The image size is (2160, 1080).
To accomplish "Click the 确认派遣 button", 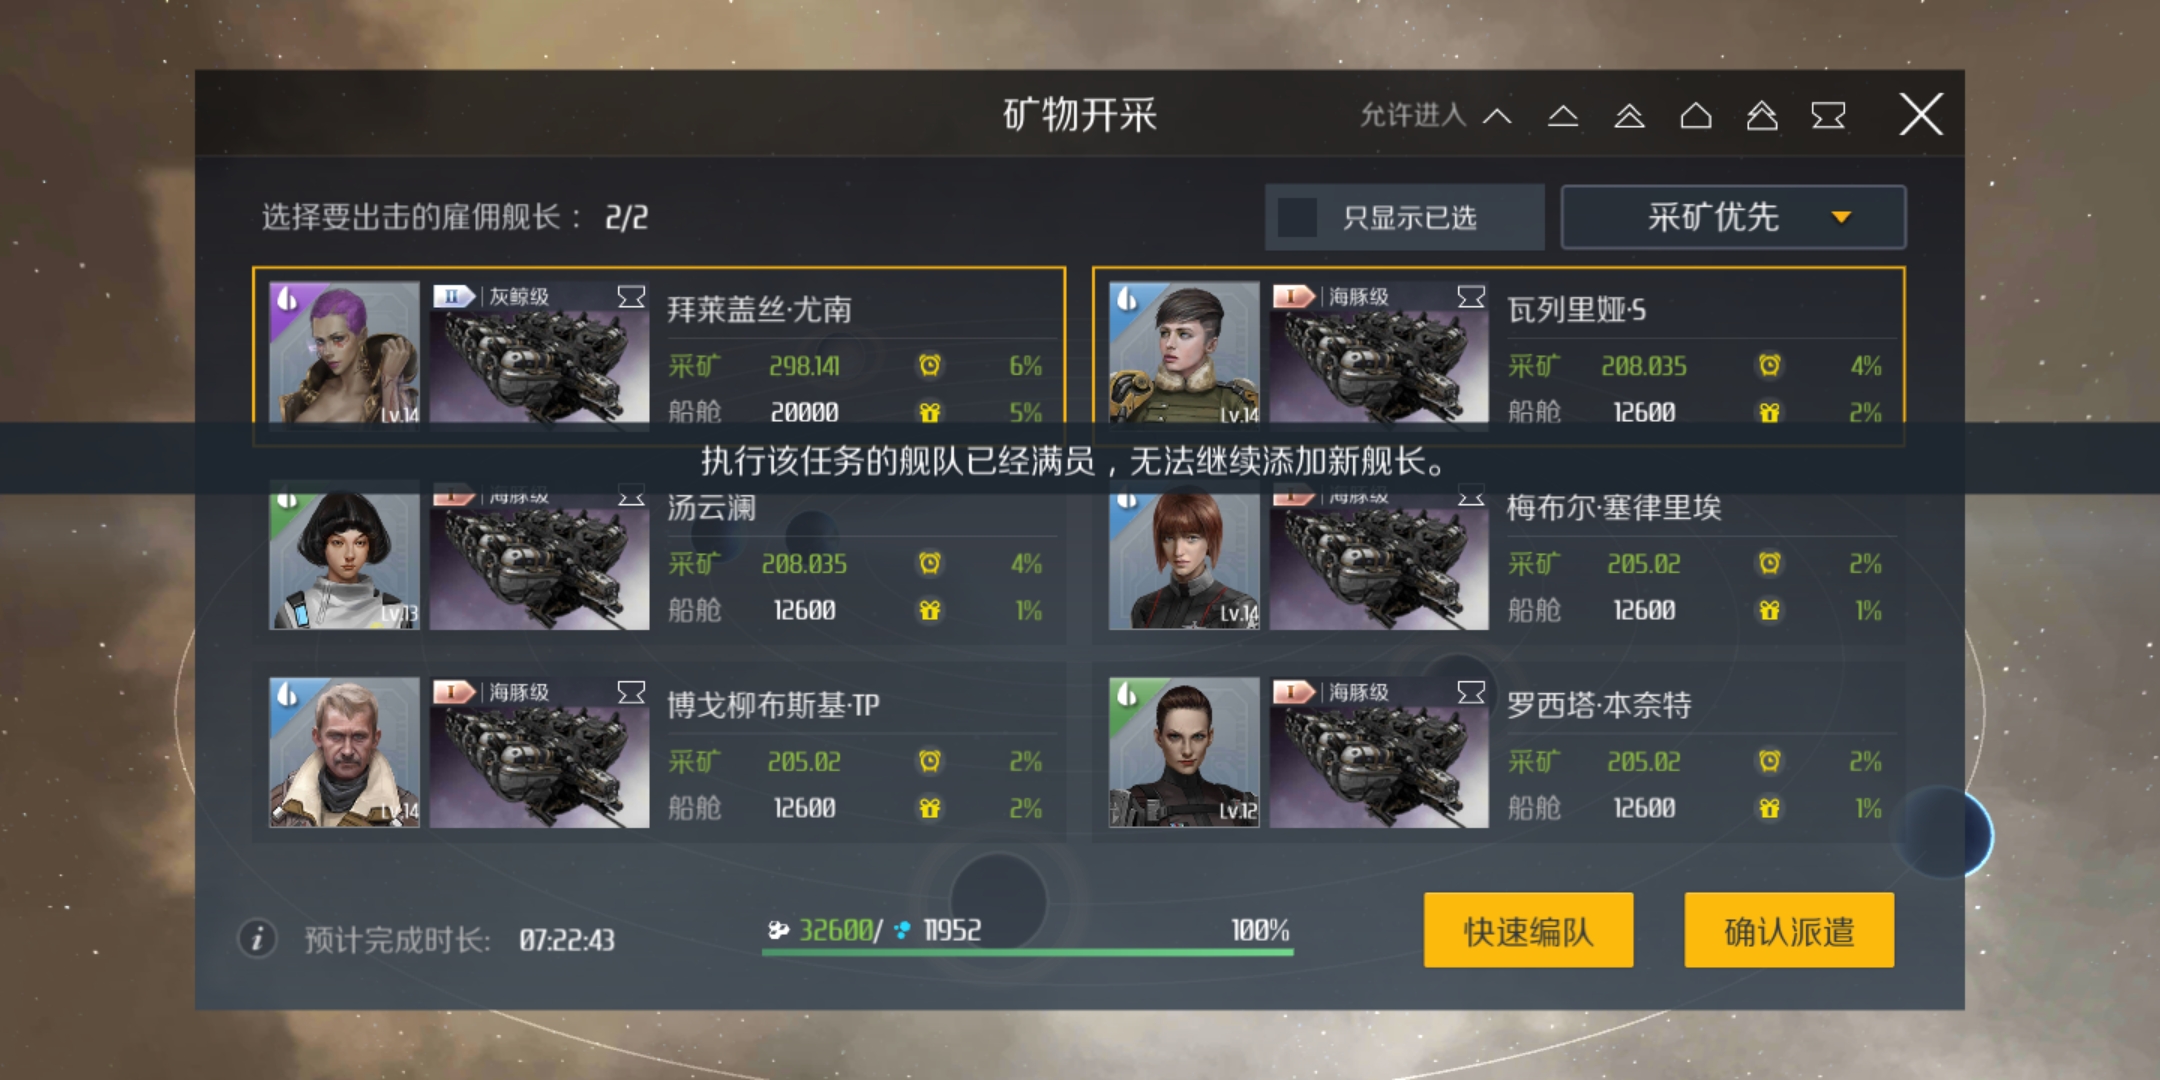I will point(1789,930).
